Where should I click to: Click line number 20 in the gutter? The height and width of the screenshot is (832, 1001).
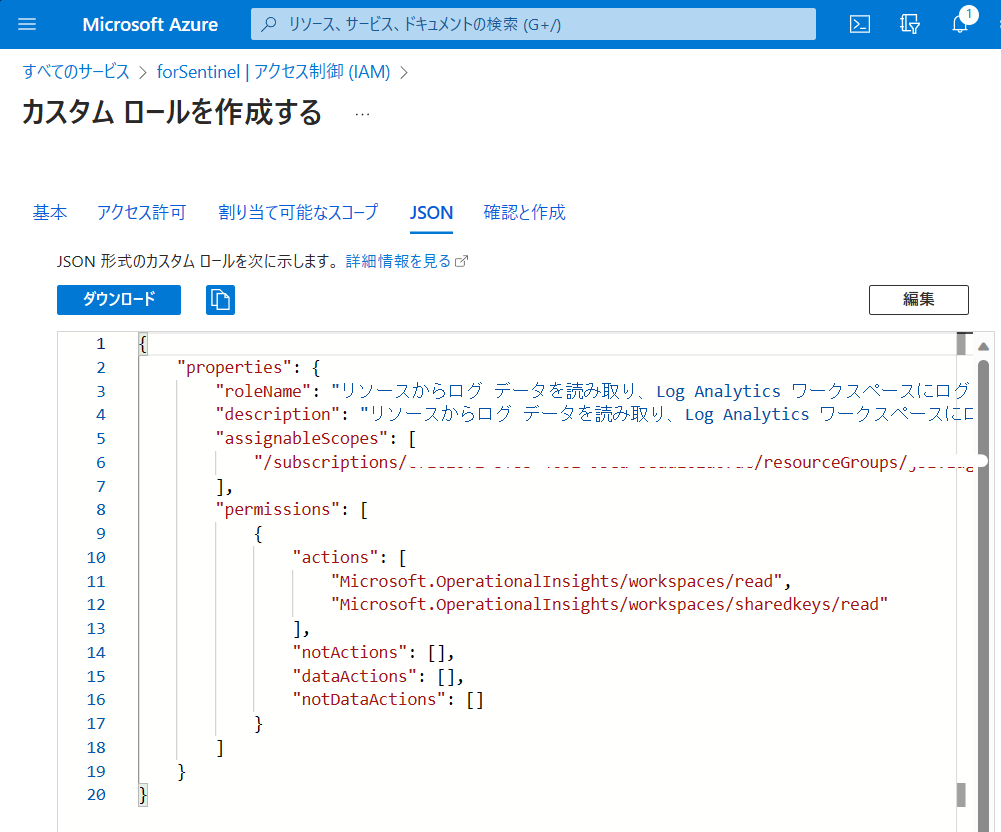[96, 794]
